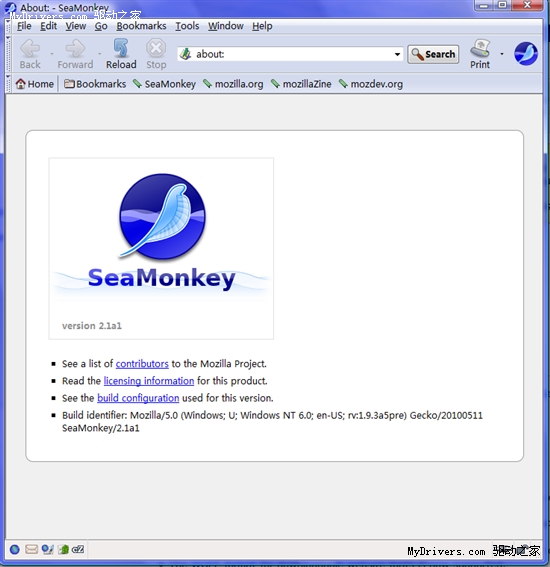The height and width of the screenshot is (567, 550).
Task: Minimize the SeaMonkey window
Action: [484, 5]
